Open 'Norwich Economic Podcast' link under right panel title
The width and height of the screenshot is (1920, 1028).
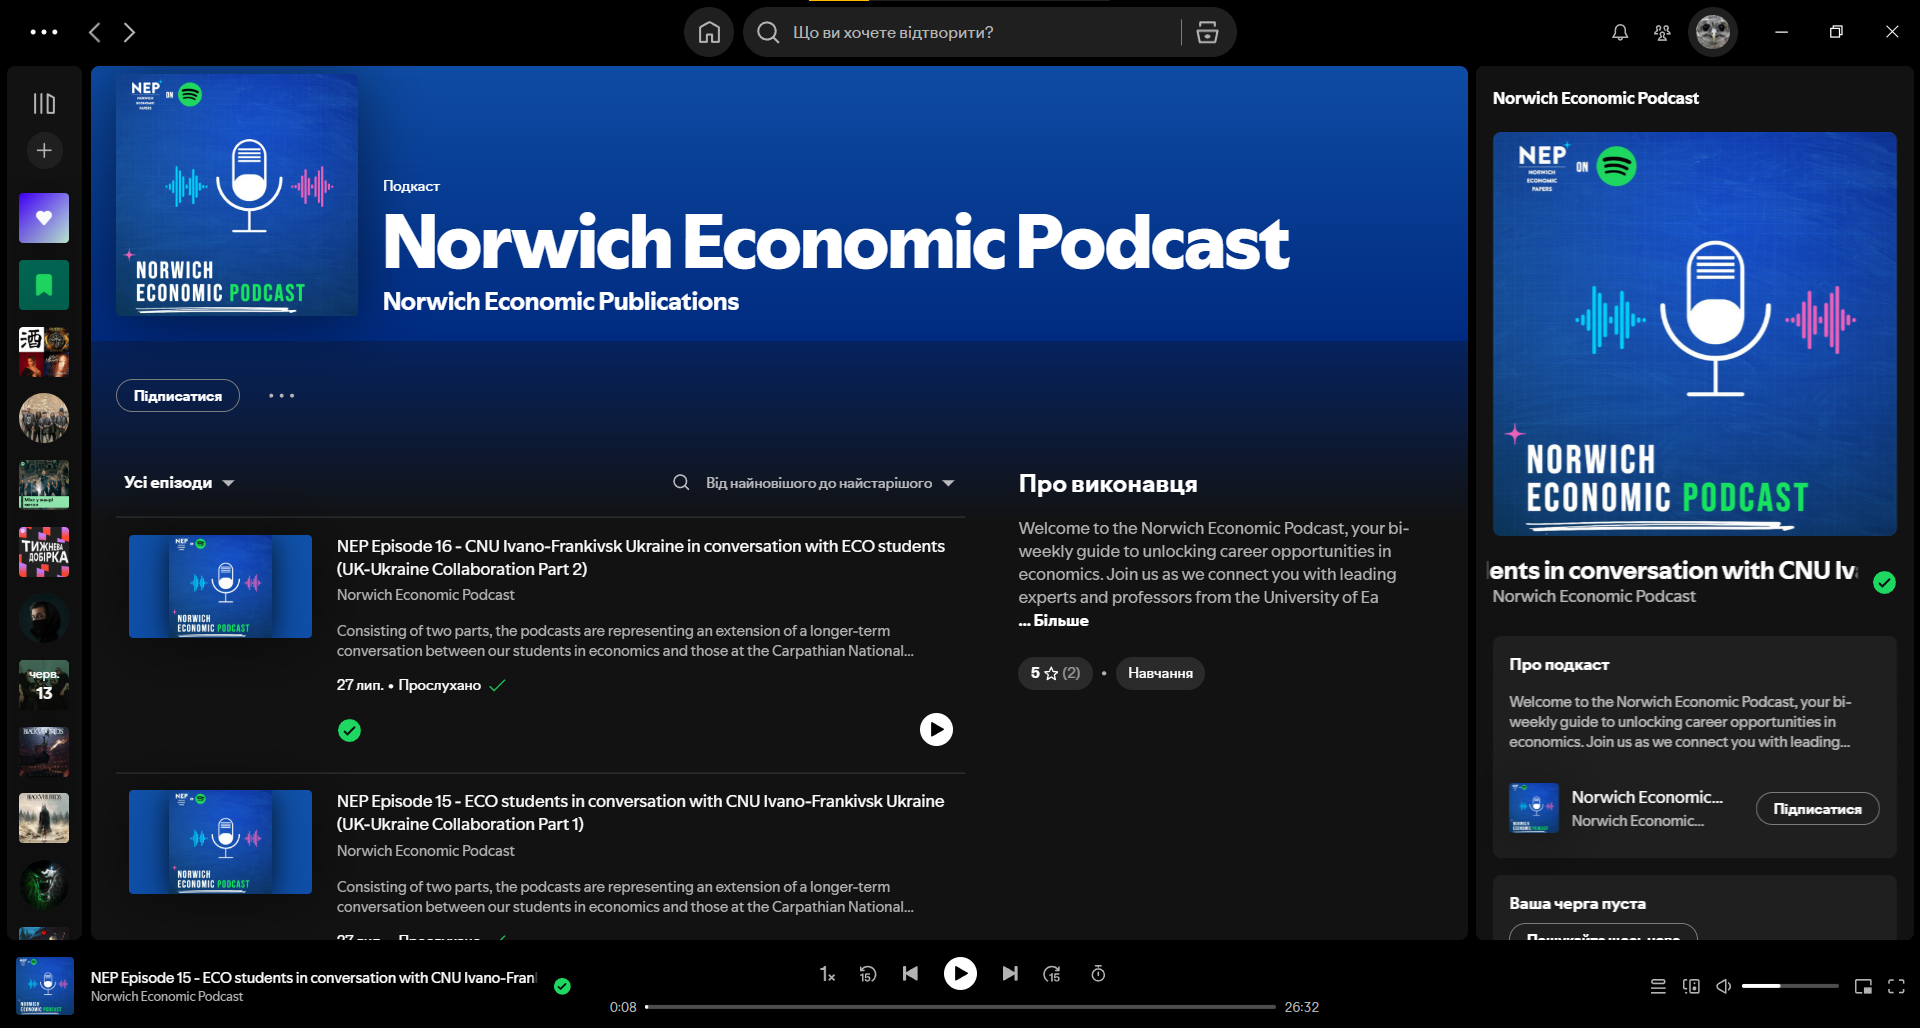tap(1594, 596)
